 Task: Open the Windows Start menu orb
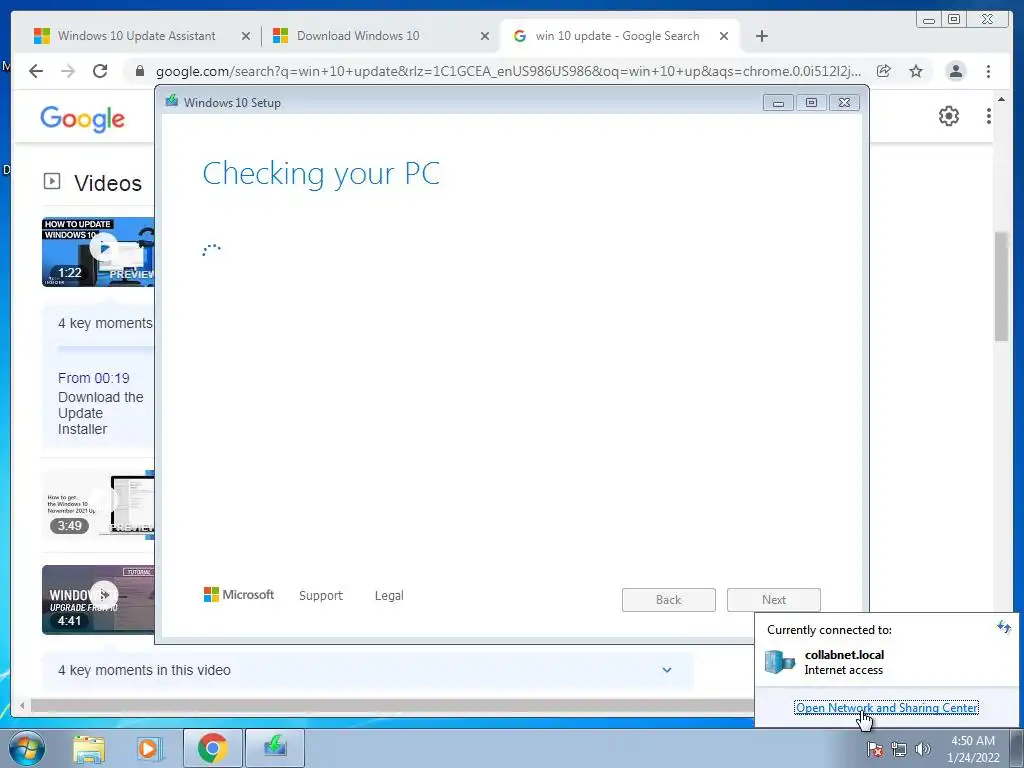[26, 748]
